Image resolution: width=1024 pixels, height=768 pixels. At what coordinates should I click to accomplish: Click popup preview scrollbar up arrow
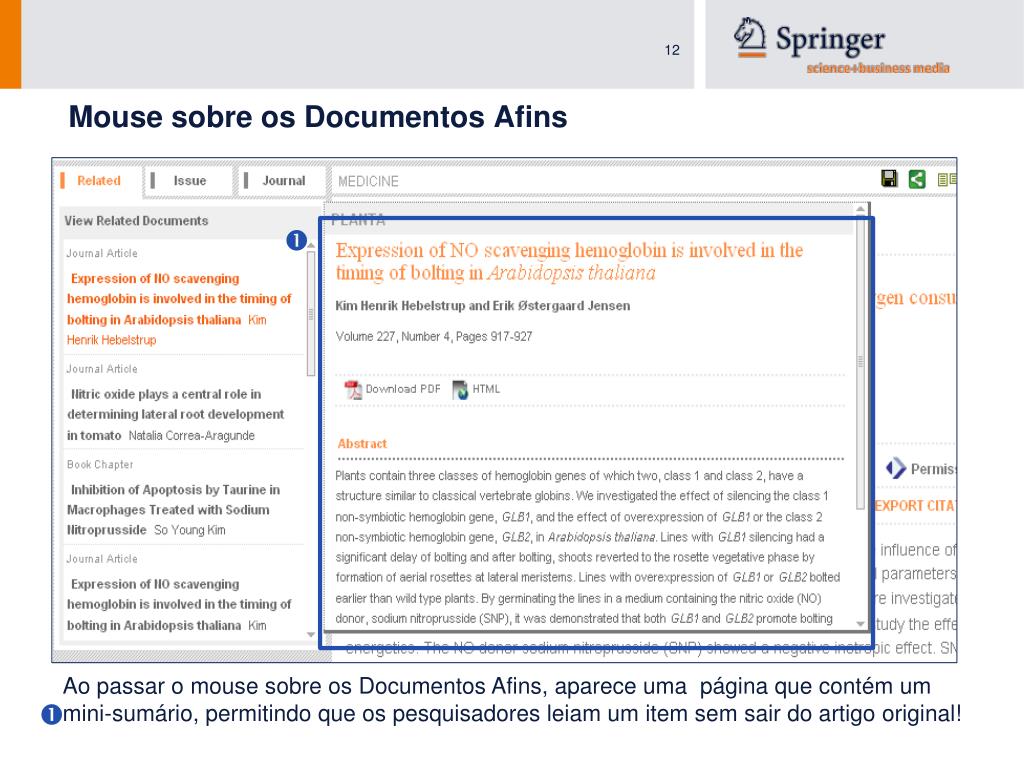[861, 210]
